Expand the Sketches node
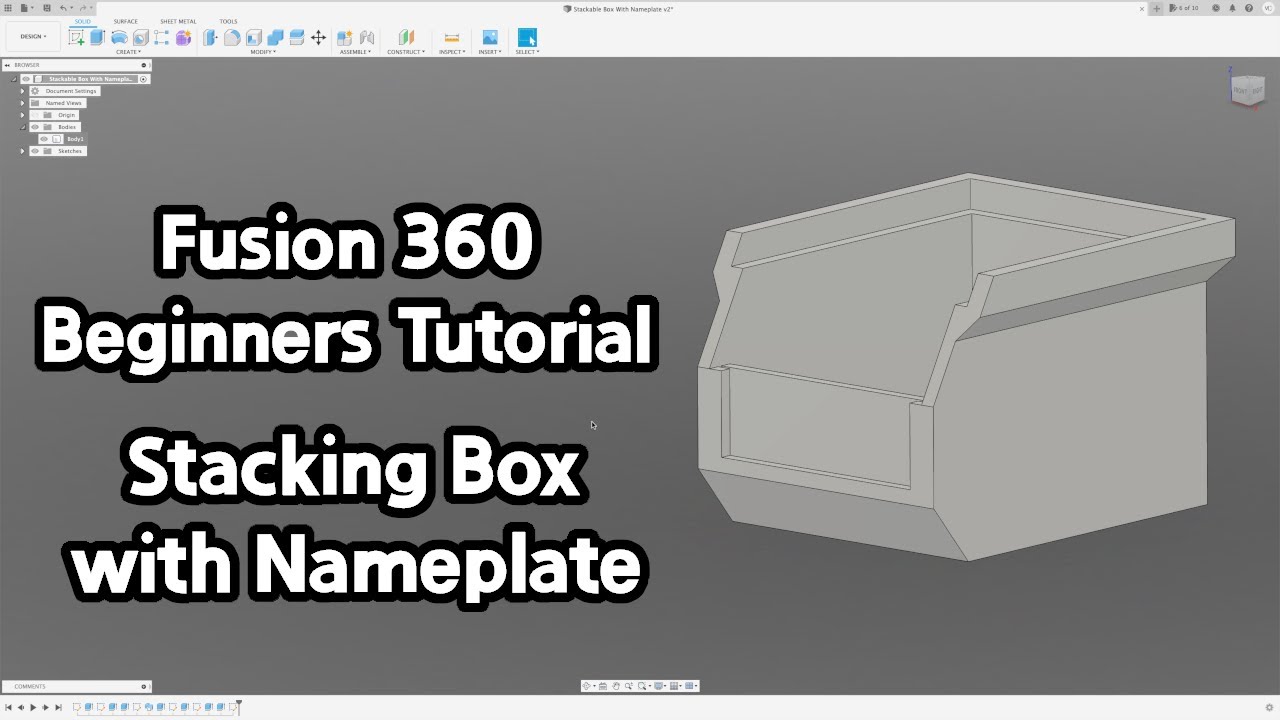1280x720 pixels. 22,151
